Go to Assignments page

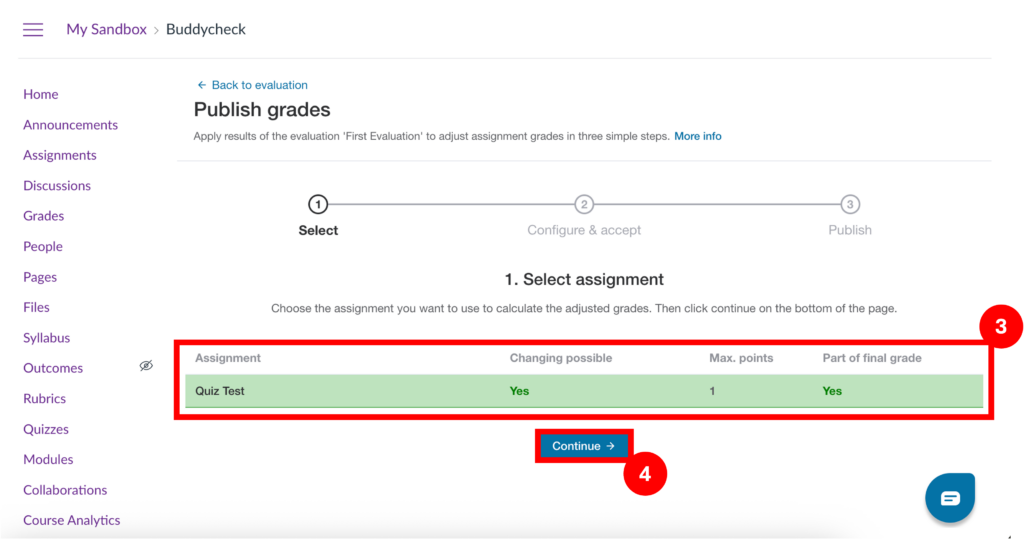60,155
